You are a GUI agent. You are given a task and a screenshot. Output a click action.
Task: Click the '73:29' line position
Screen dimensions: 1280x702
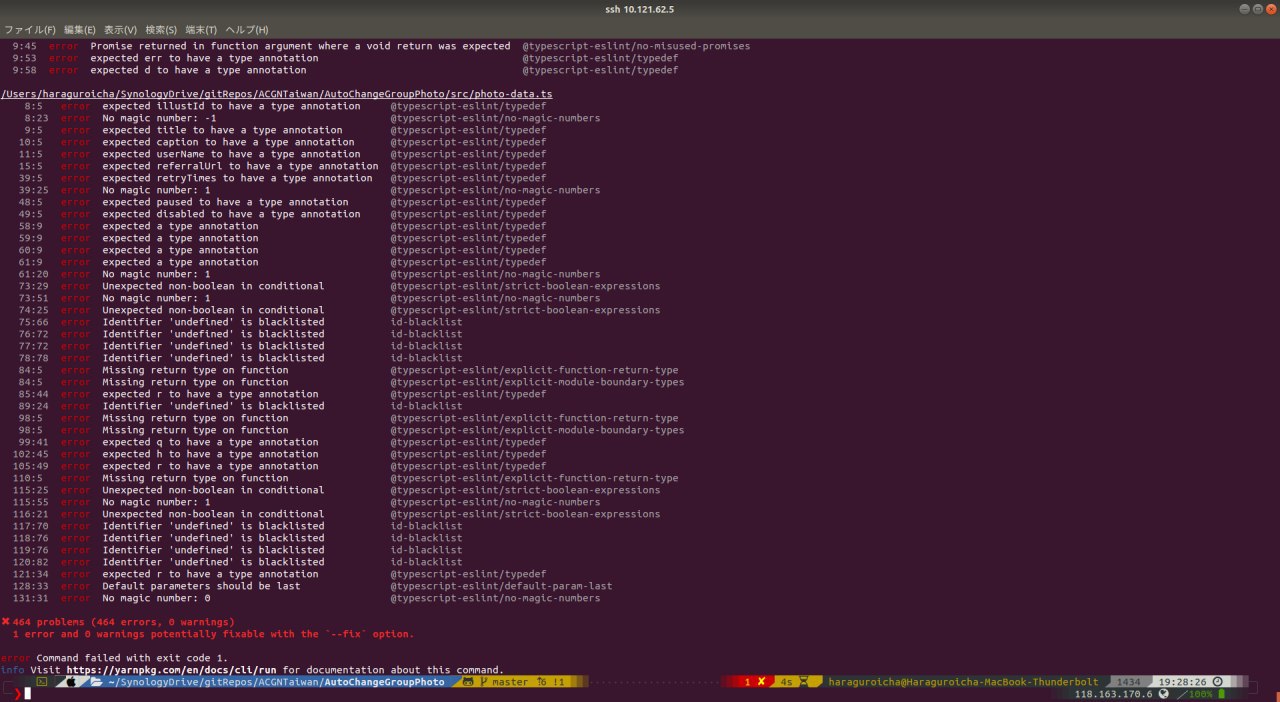[x=33, y=286]
